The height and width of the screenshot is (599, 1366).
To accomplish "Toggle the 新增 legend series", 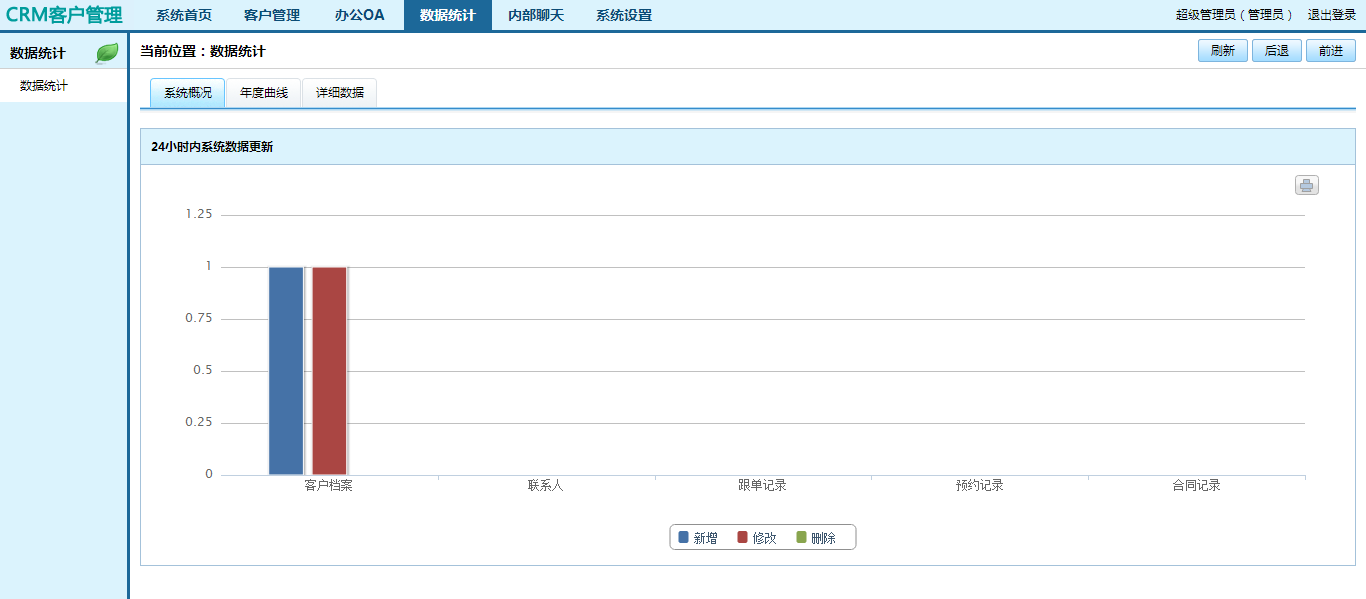I will 698,538.
